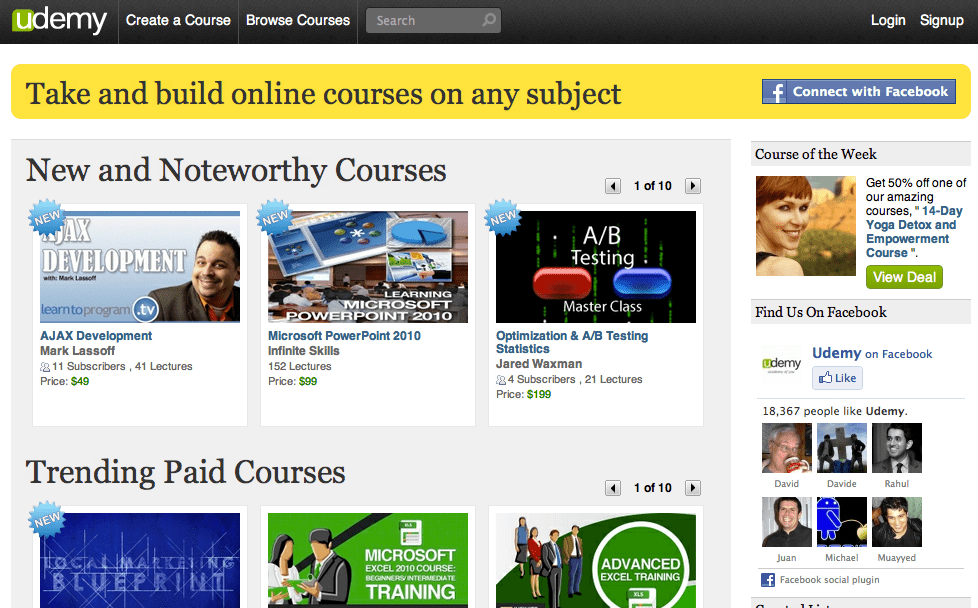
Task: Click the NEW badge on PowerPoint 2010 course
Action: (x=275, y=218)
